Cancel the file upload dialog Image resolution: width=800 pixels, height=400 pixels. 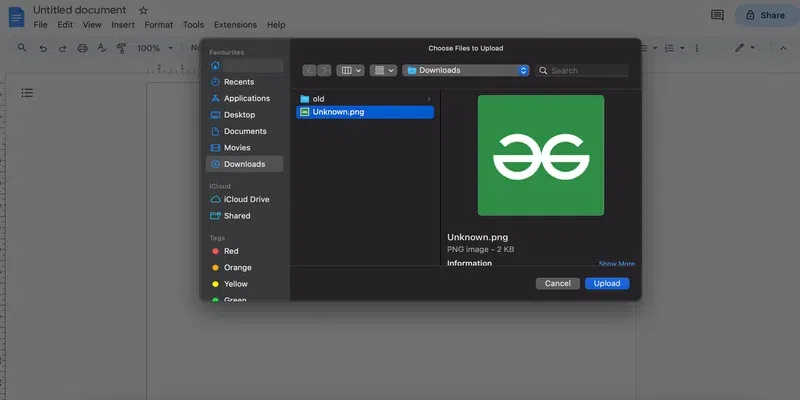(x=558, y=284)
